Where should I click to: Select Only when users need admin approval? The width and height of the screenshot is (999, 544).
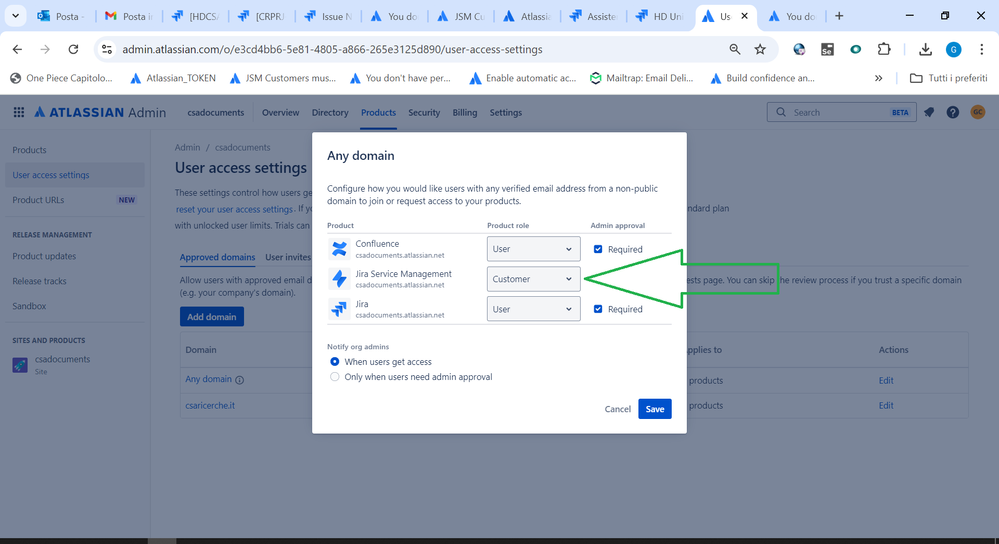334,376
